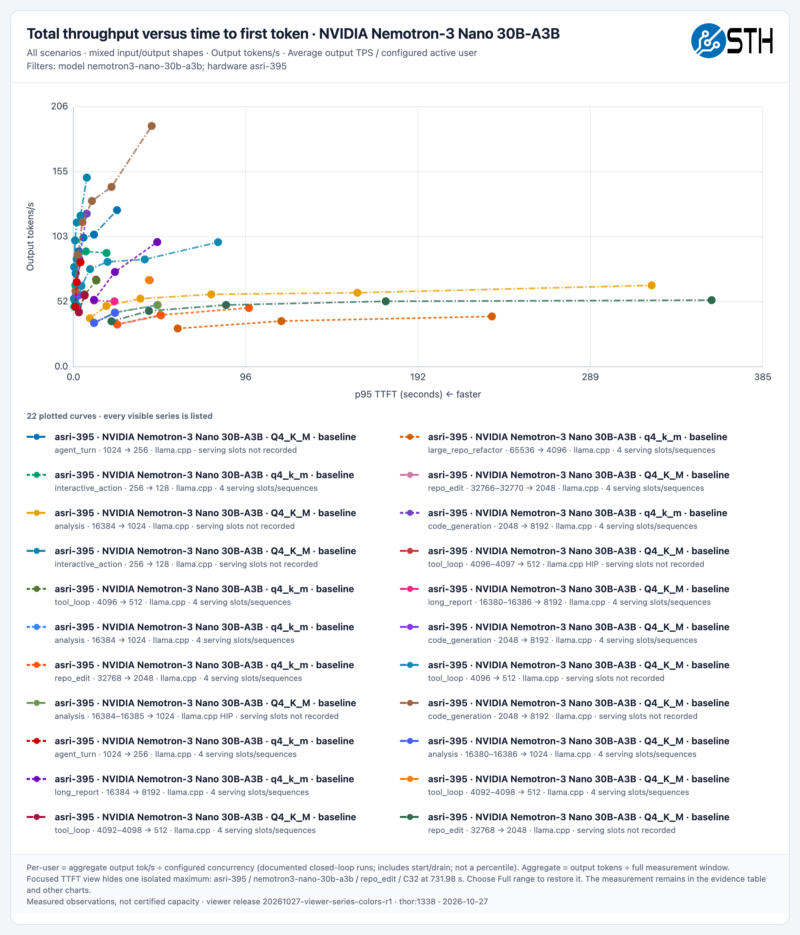Click chart title 'Total throughput versus time to first token'
Viewport: 800px width, 935px height.
168,34
